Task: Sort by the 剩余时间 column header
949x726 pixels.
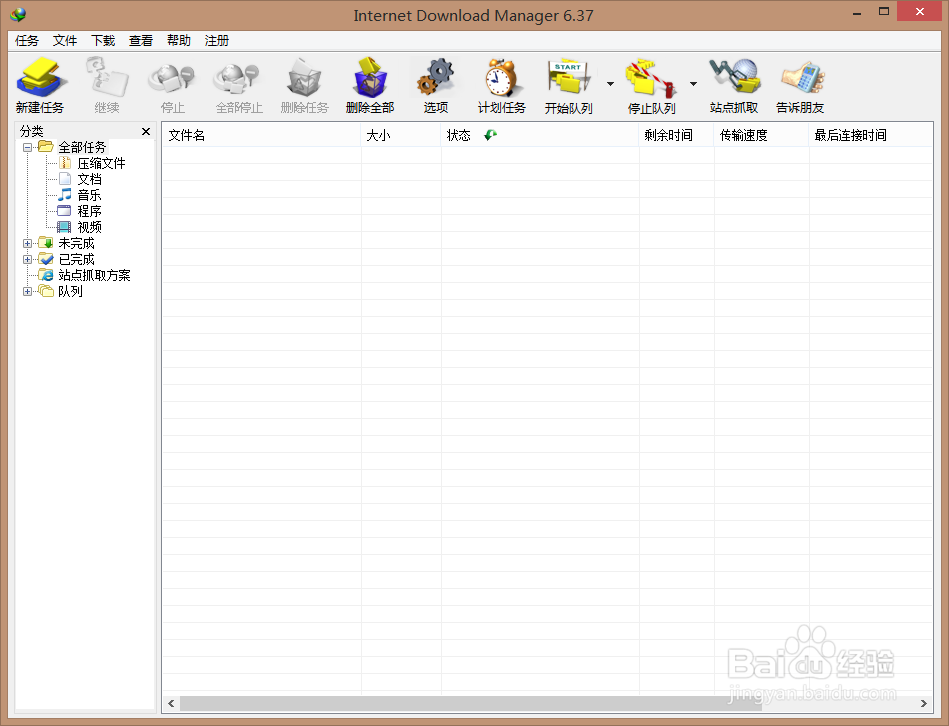Action: click(677, 135)
